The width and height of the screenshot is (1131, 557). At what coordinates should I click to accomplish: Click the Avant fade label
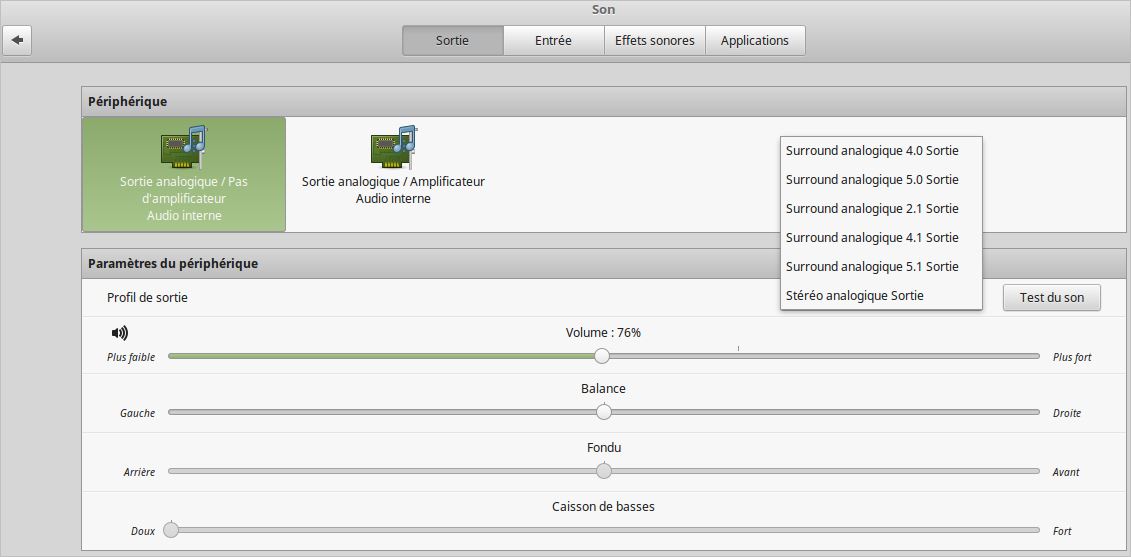click(1066, 473)
